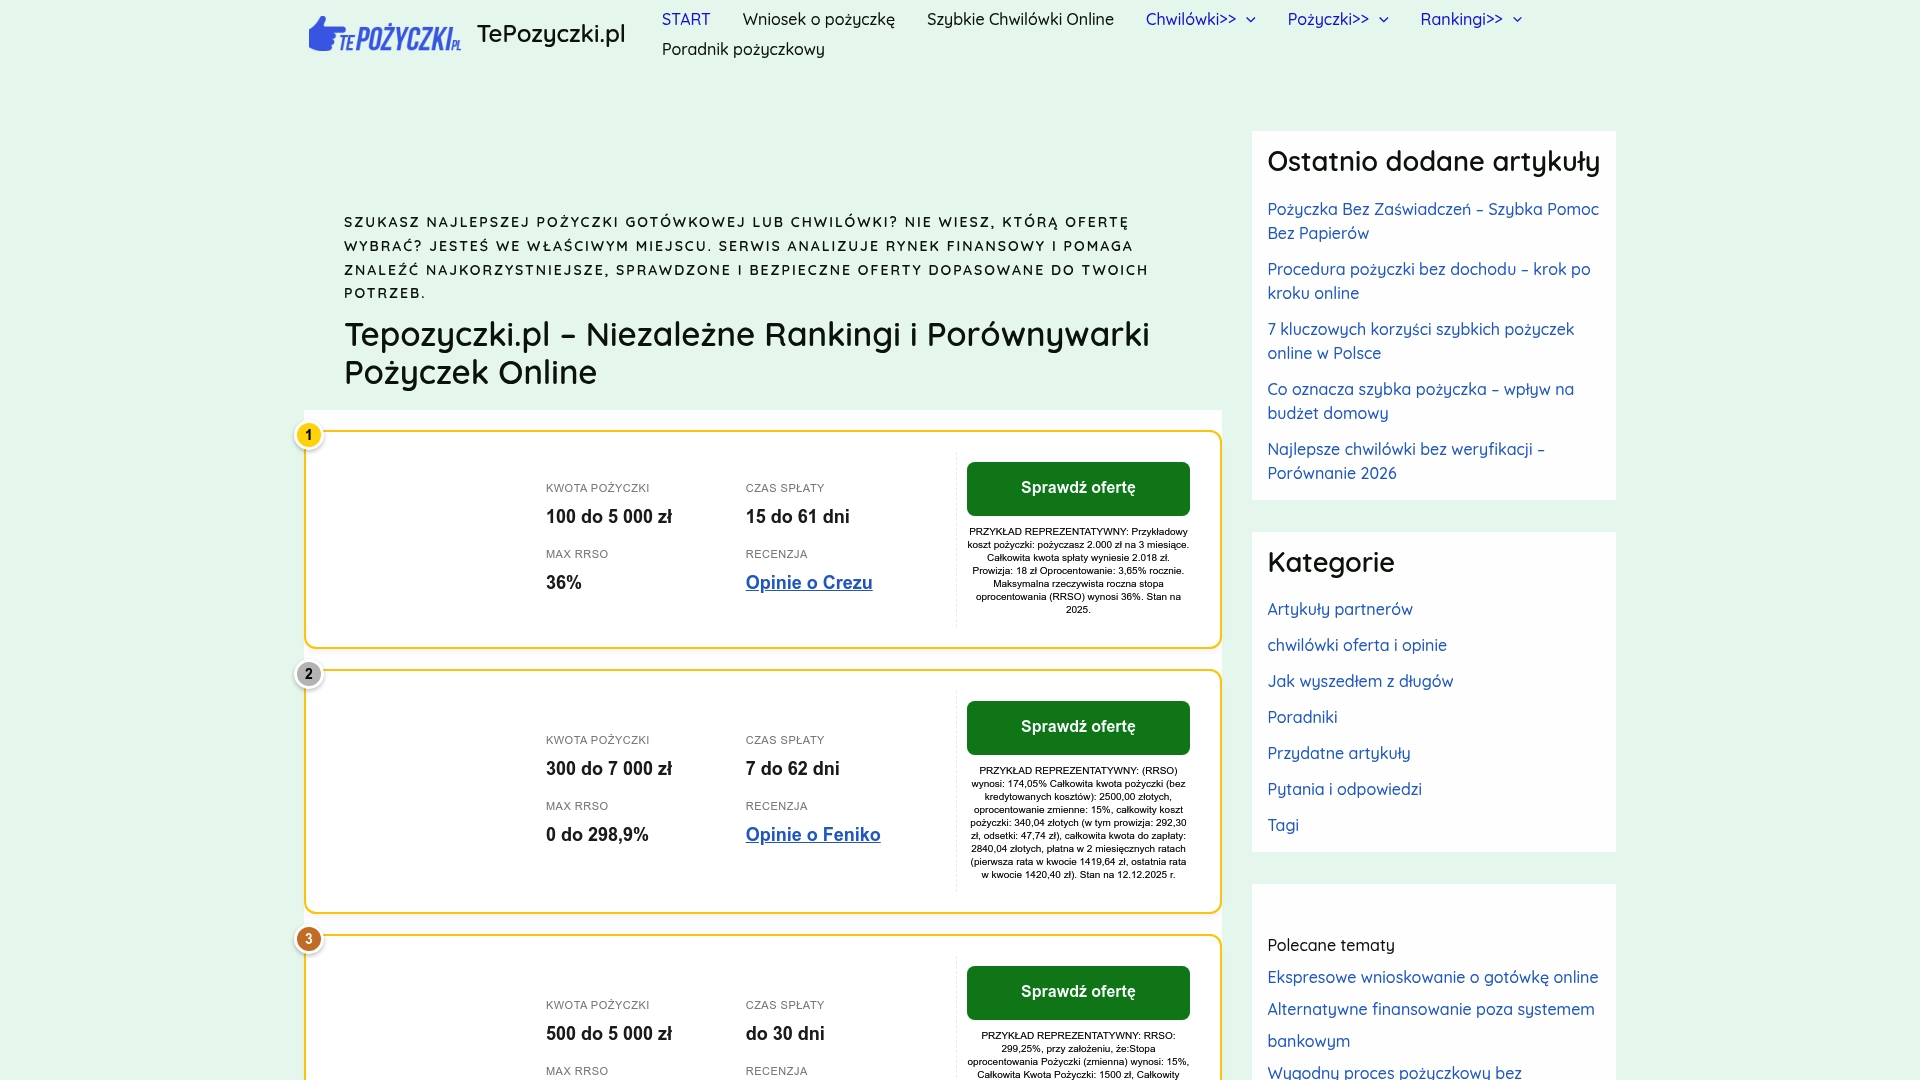Image resolution: width=1920 pixels, height=1080 pixels.
Task: Open Poradnik pożyczkowy from the navigation
Action: tap(742, 48)
